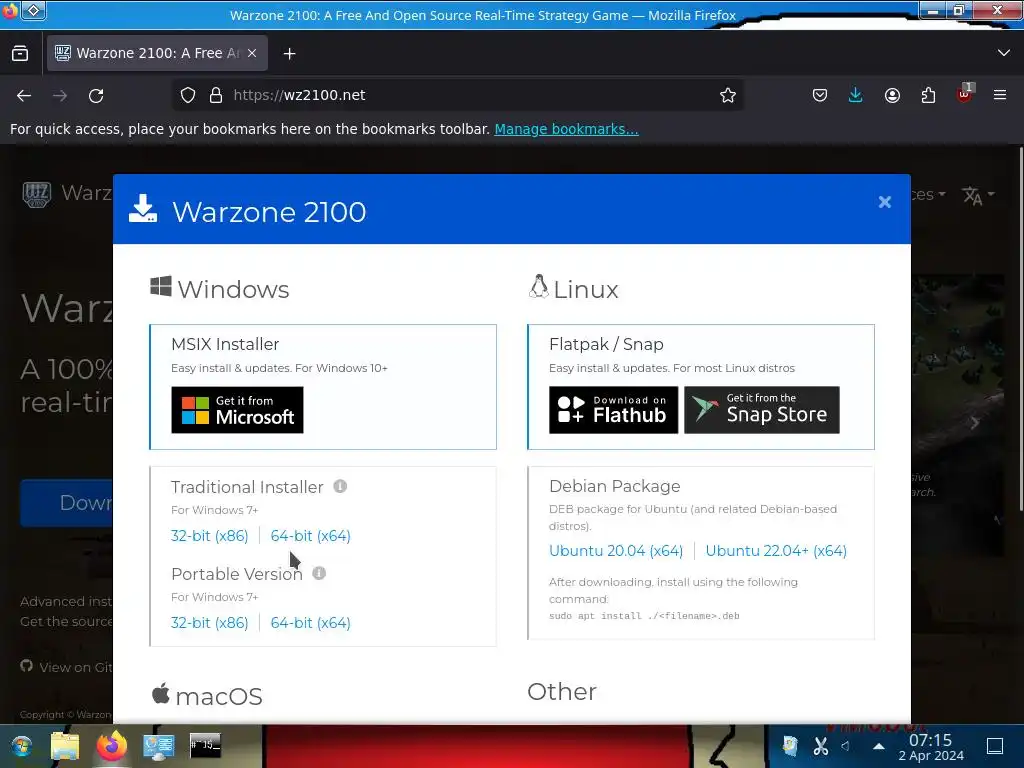
Task: Download Portable Version 32-bit (x86)
Action: pos(210,622)
